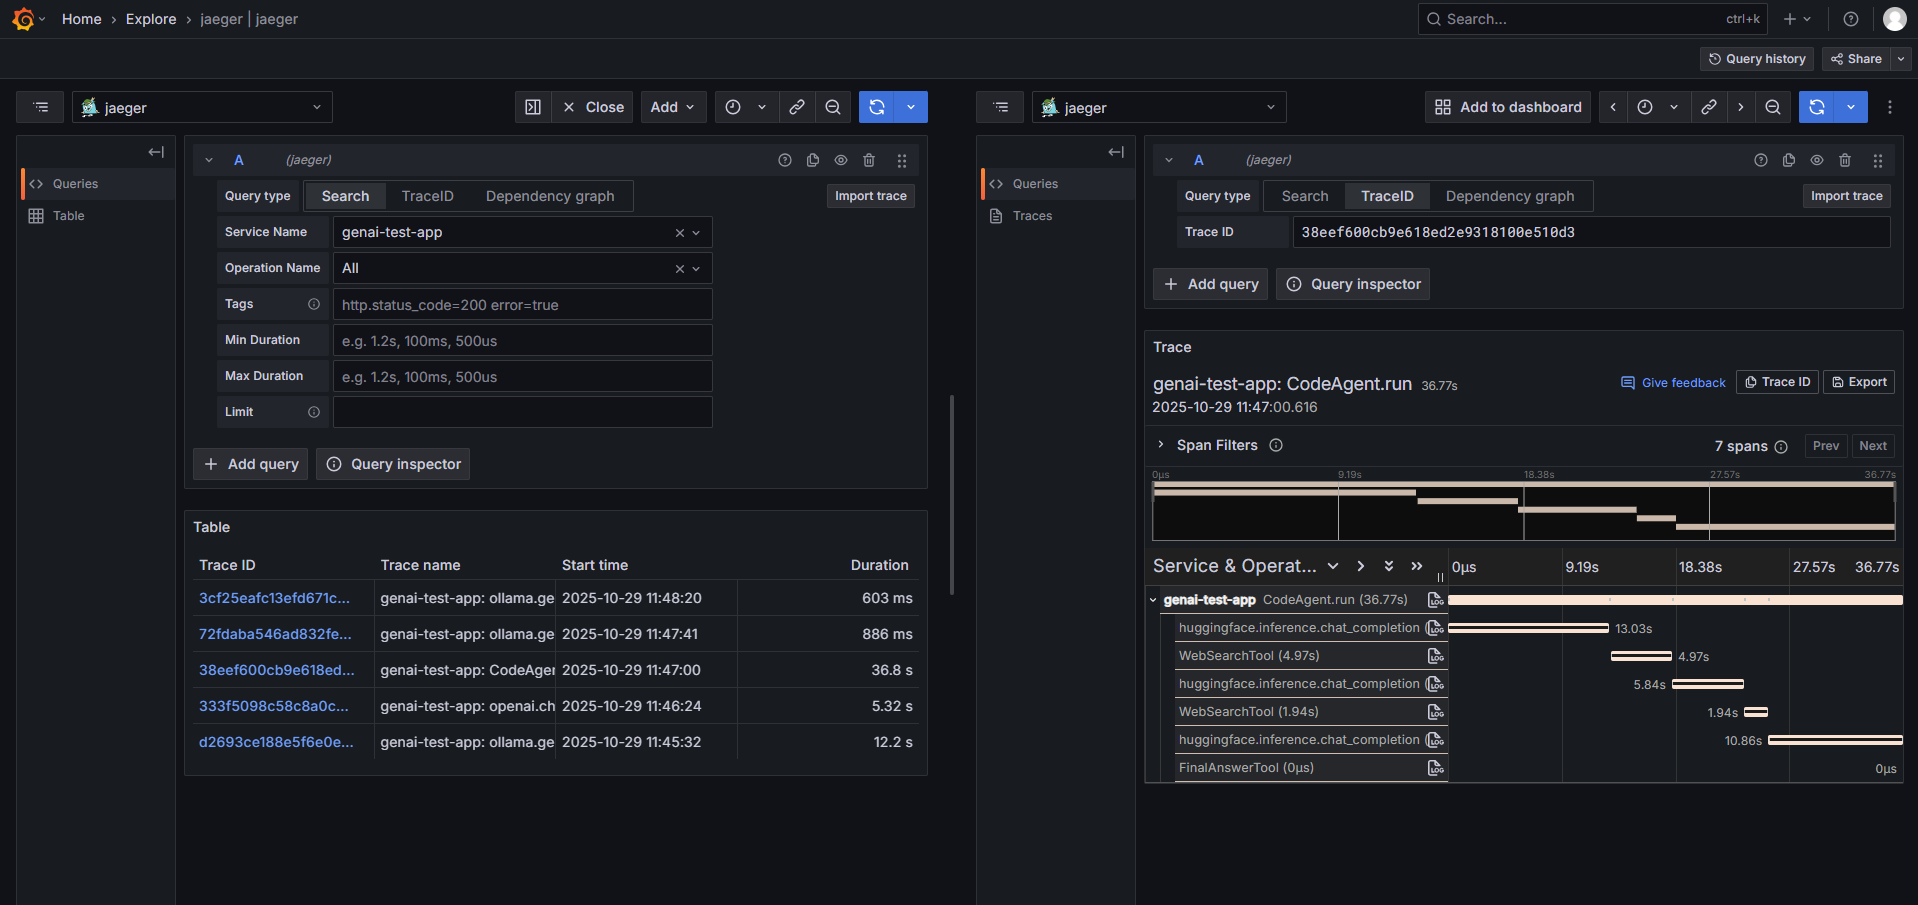Select the Traces item in the right sidebar
Image resolution: width=1918 pixels, height=905 pixels.
1031,216
